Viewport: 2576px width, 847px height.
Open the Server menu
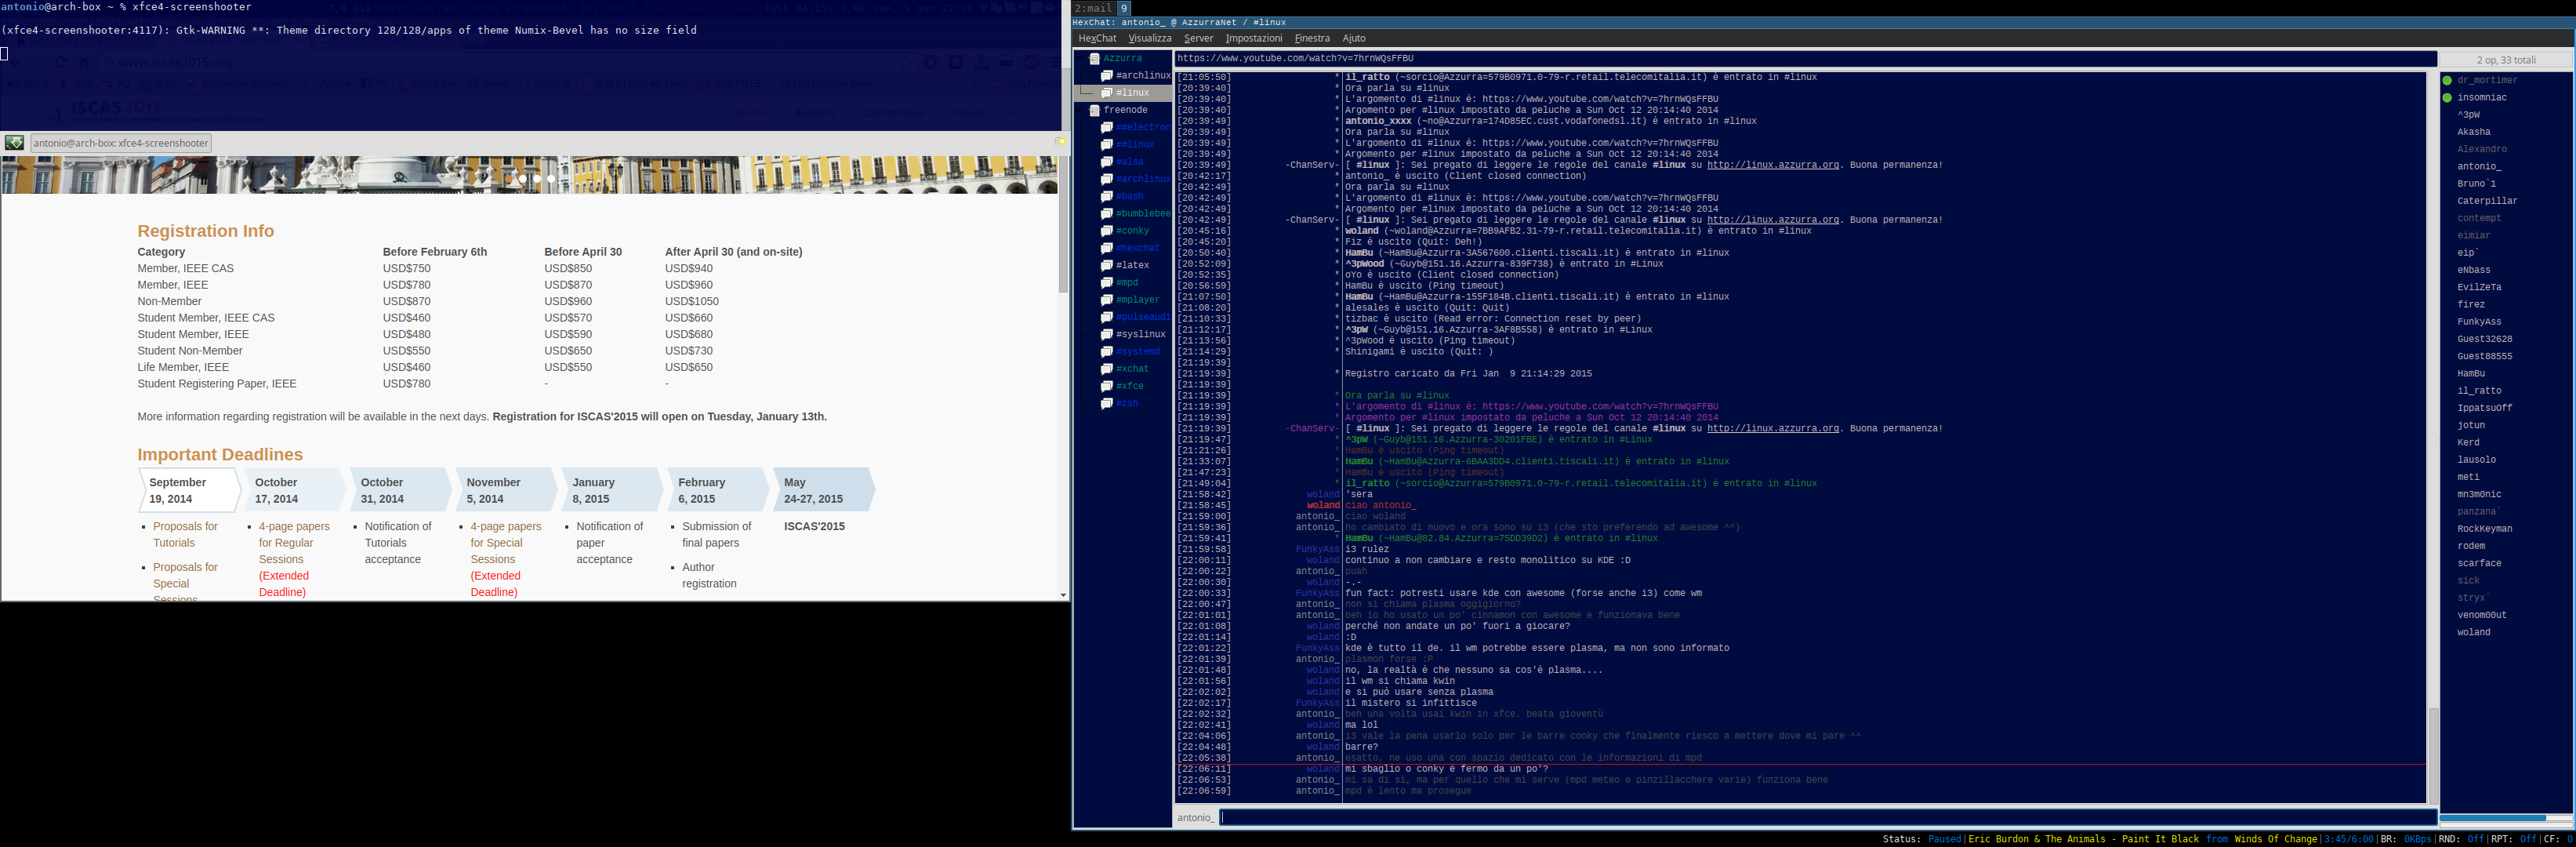(1198, 38)
